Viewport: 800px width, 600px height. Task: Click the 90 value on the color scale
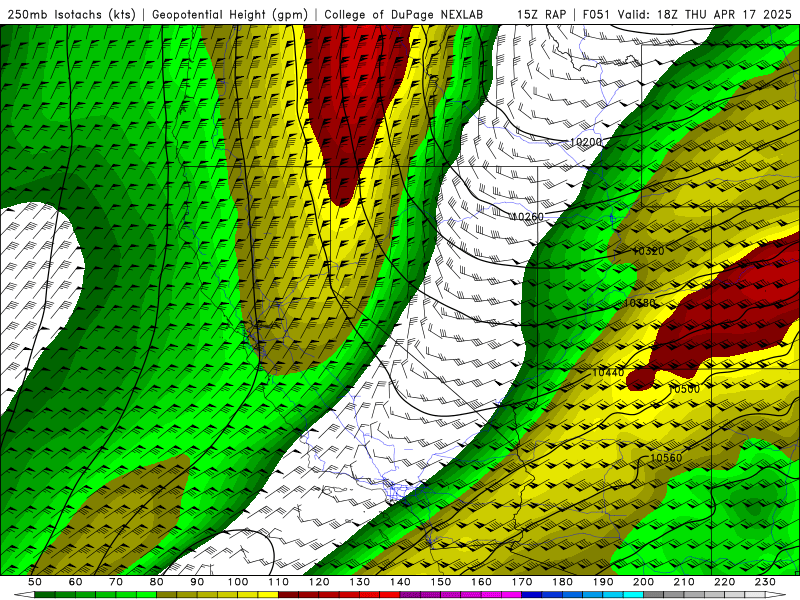(197, 582)
